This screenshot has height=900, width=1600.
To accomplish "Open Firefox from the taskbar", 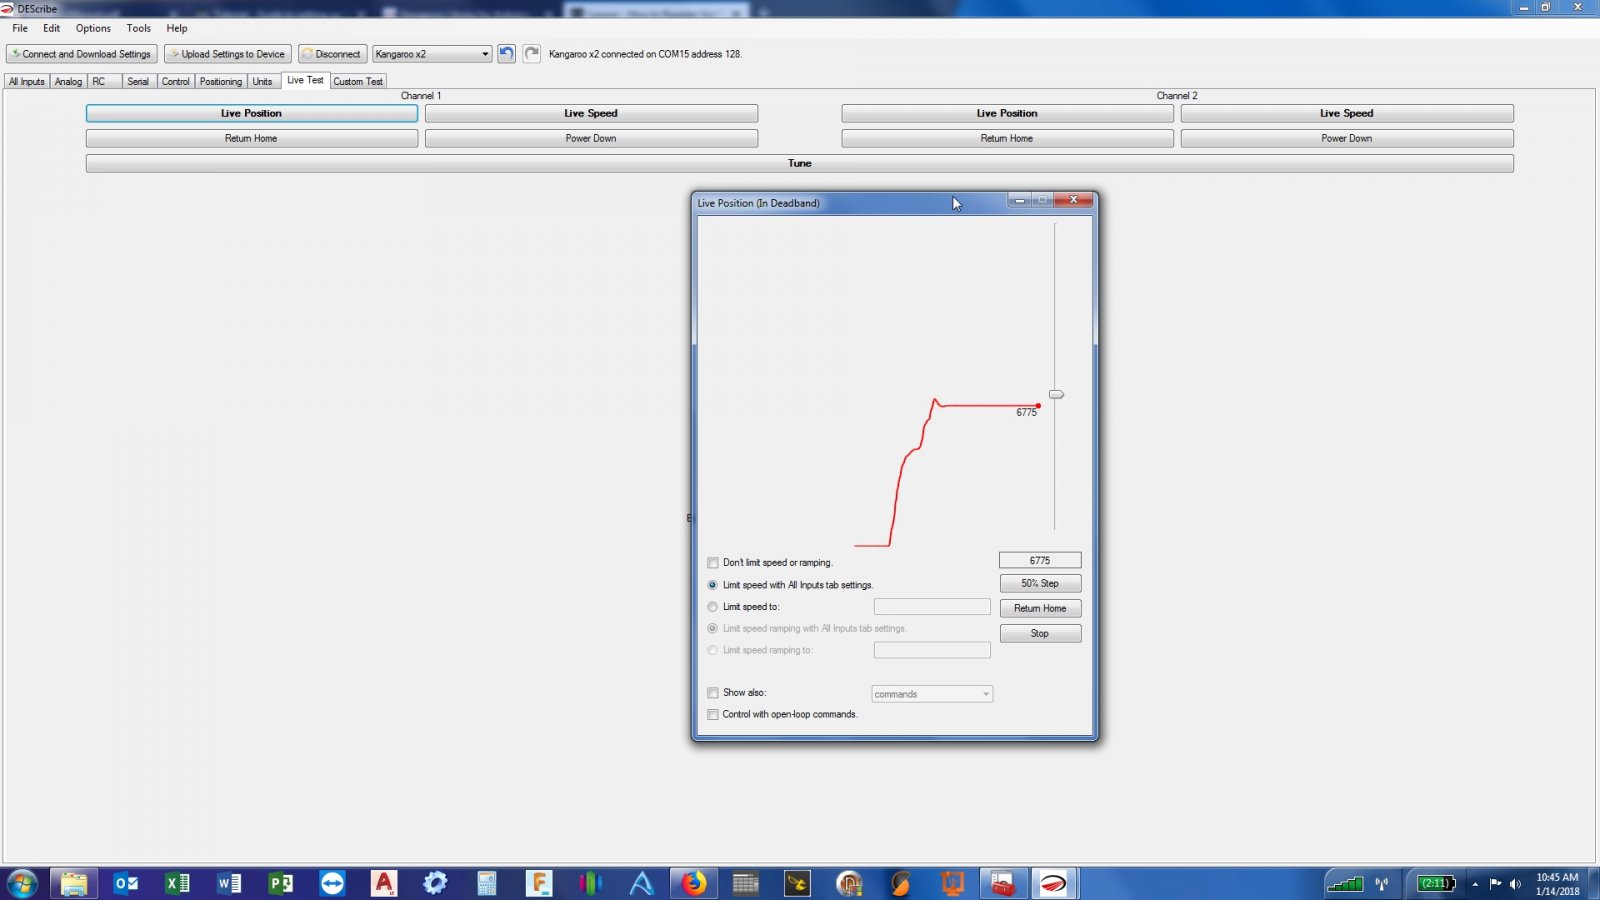I will pyautogui.click(x=693, y=883).
